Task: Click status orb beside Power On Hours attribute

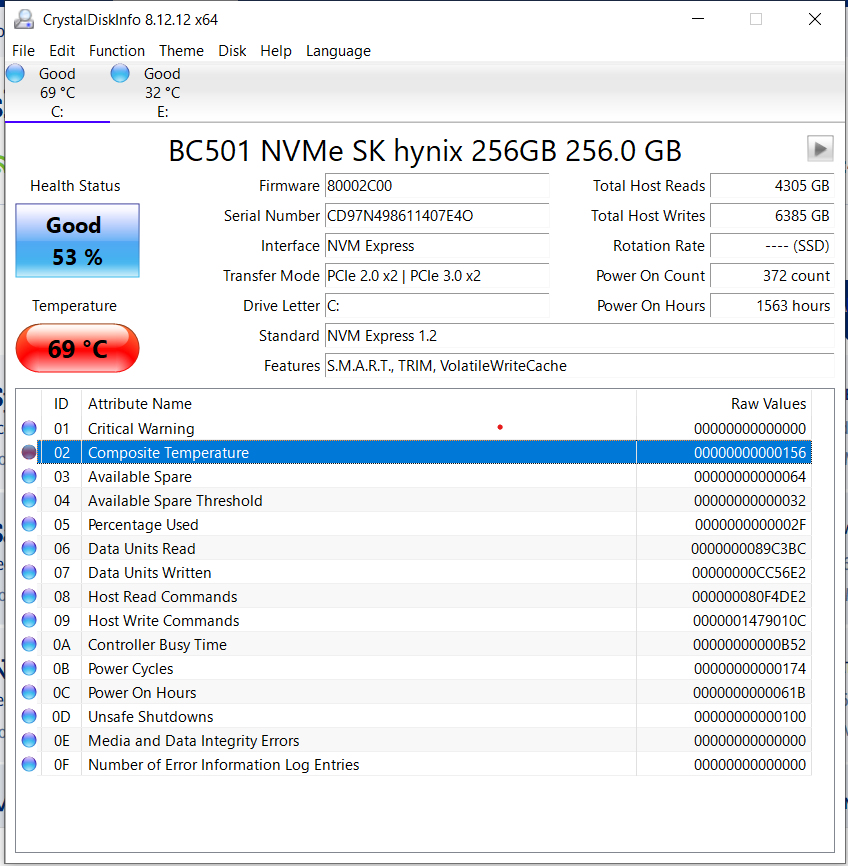Action: click(x=29, y=693)
